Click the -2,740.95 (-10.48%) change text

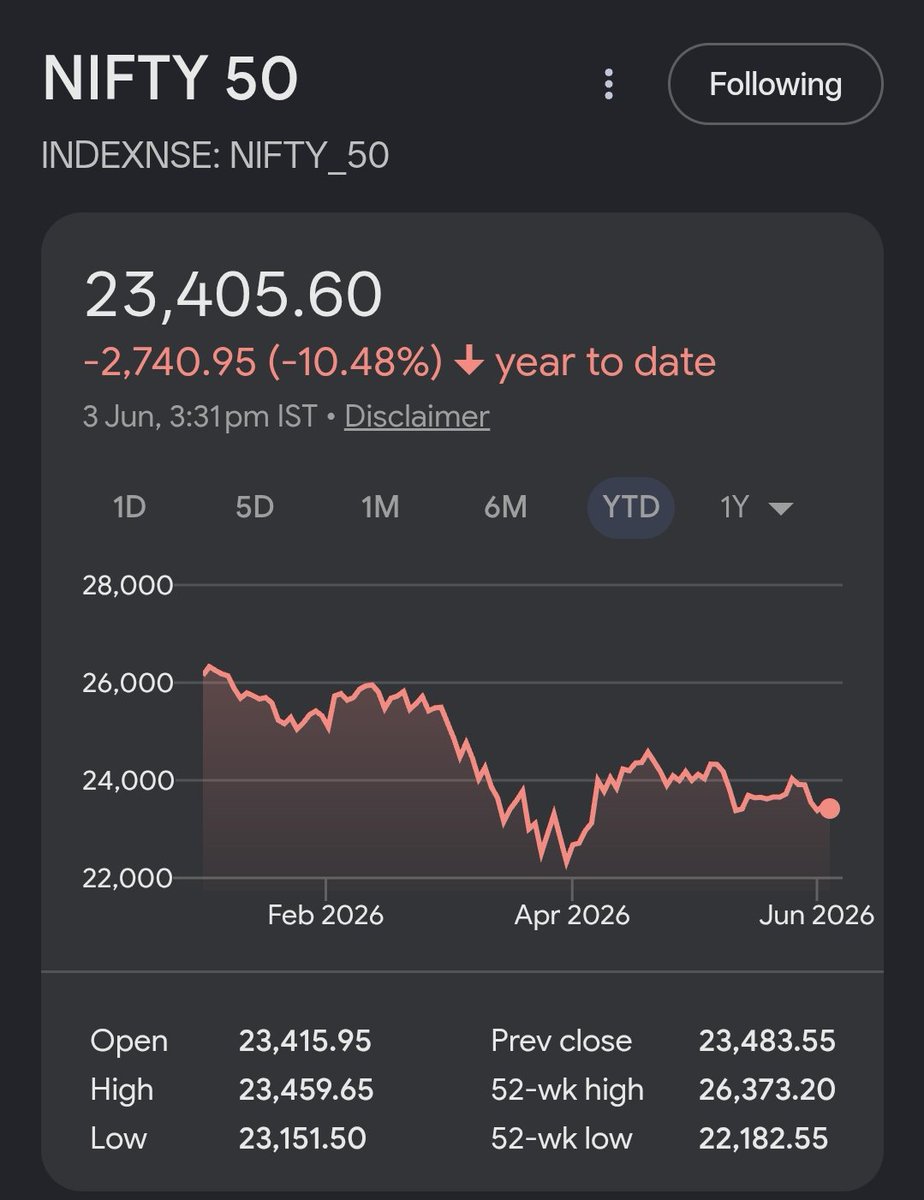coord(263,362)
